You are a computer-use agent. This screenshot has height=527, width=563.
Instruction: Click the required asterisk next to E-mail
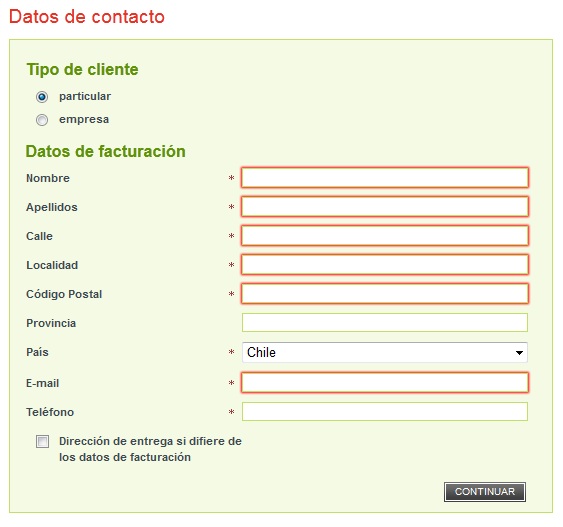[232, 383]
